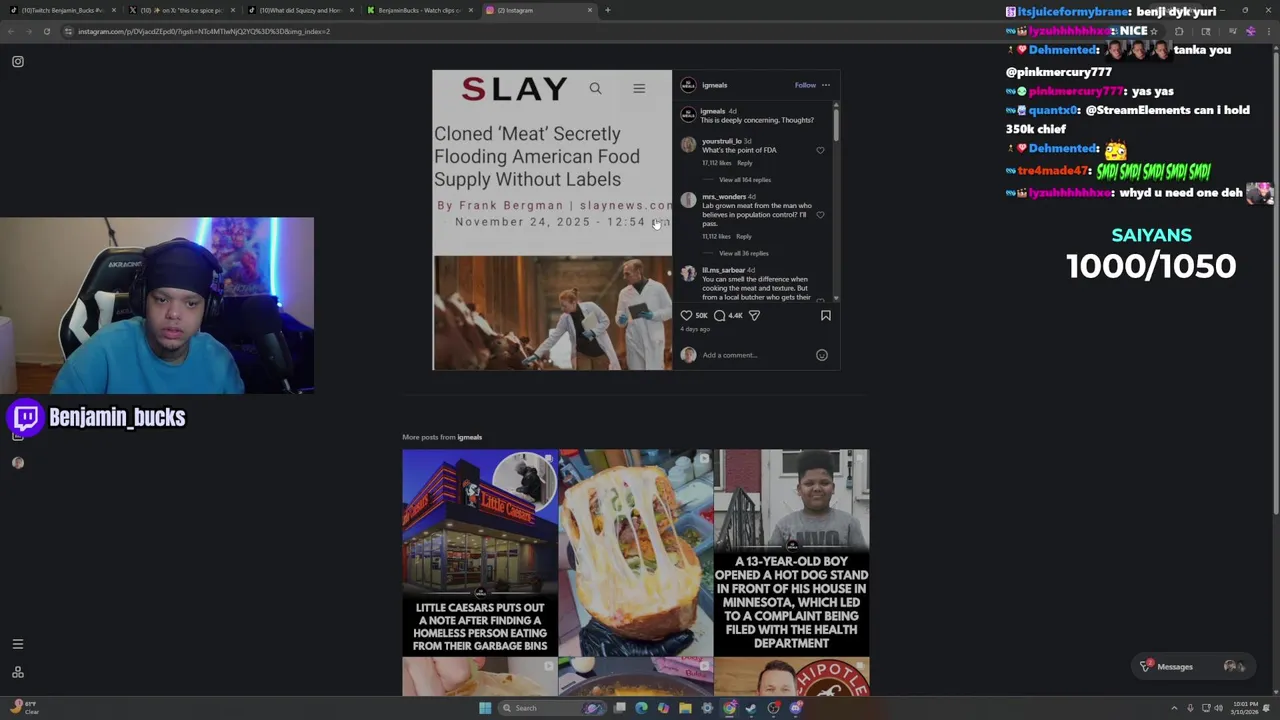
Task: Expand View all 164 replies
Action: 745,180
